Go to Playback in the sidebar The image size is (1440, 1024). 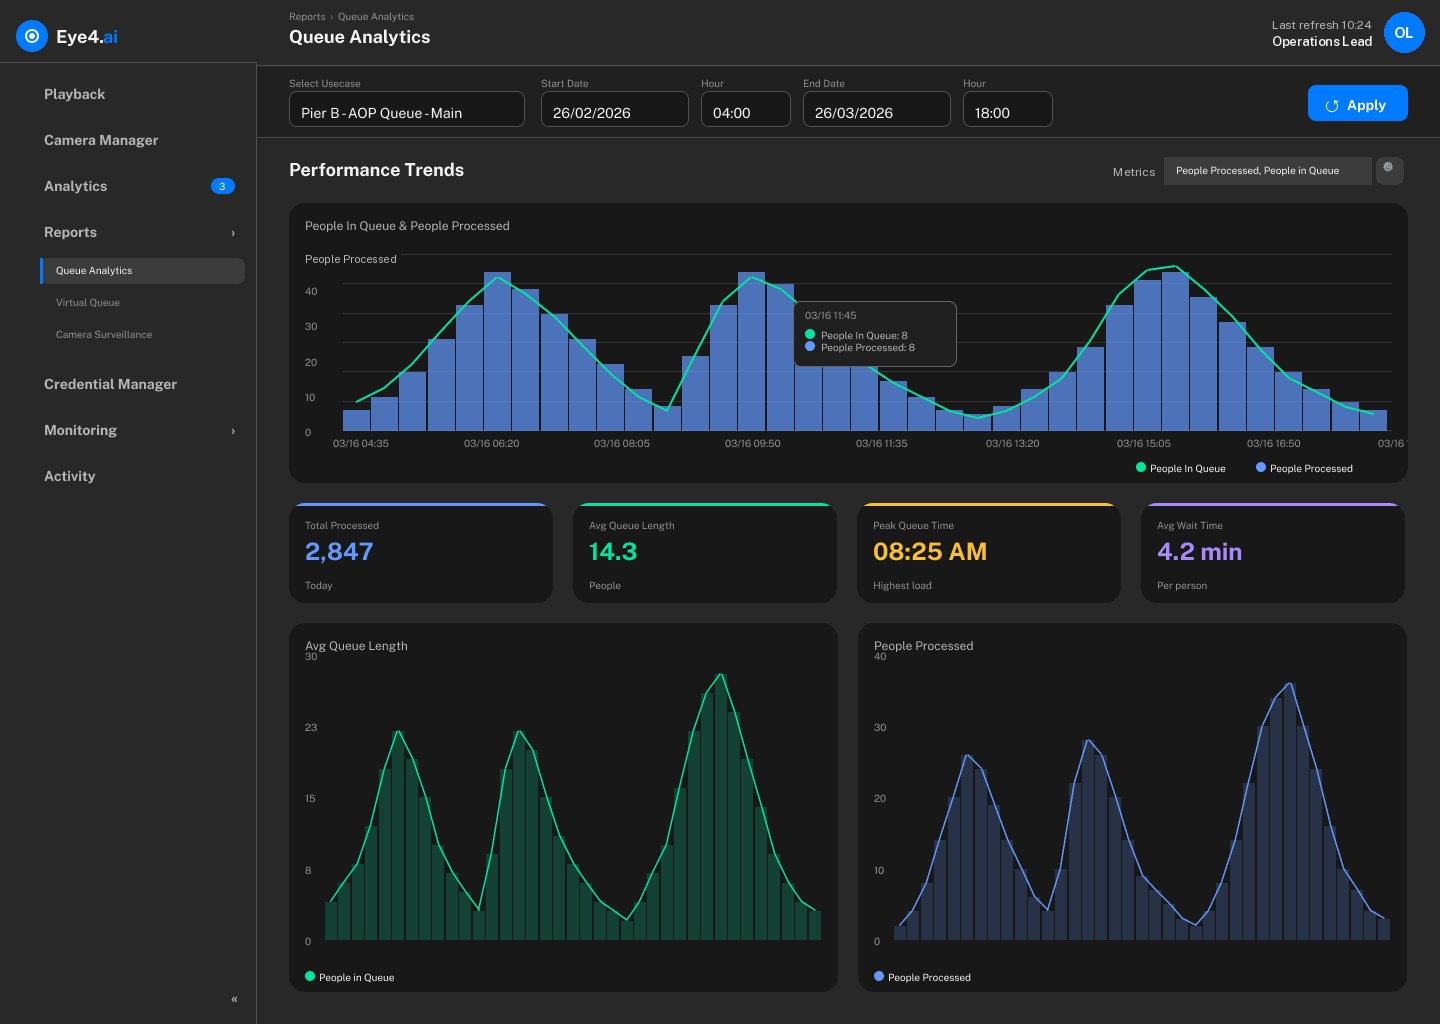pos(74,94)
